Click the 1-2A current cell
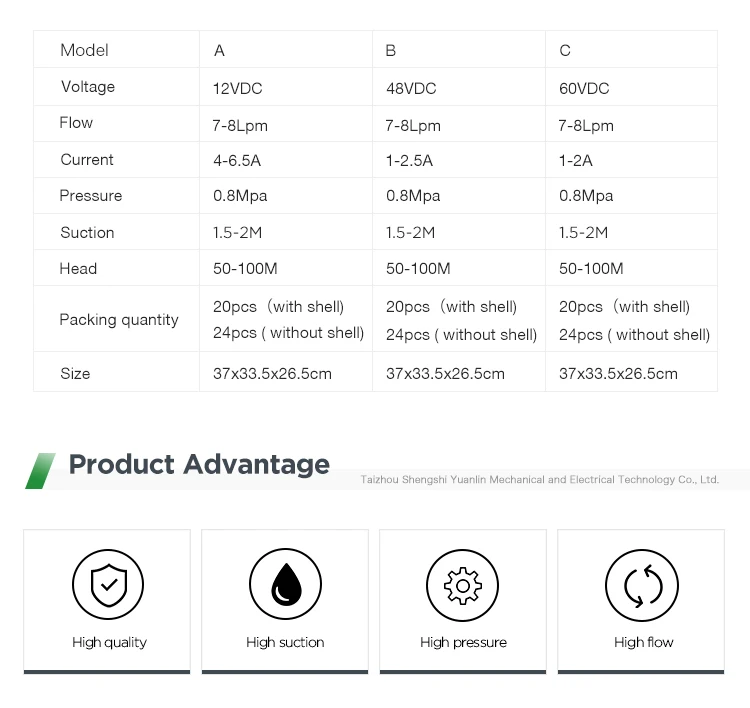Screen dimensions: 750x708 tap(576, 160)
